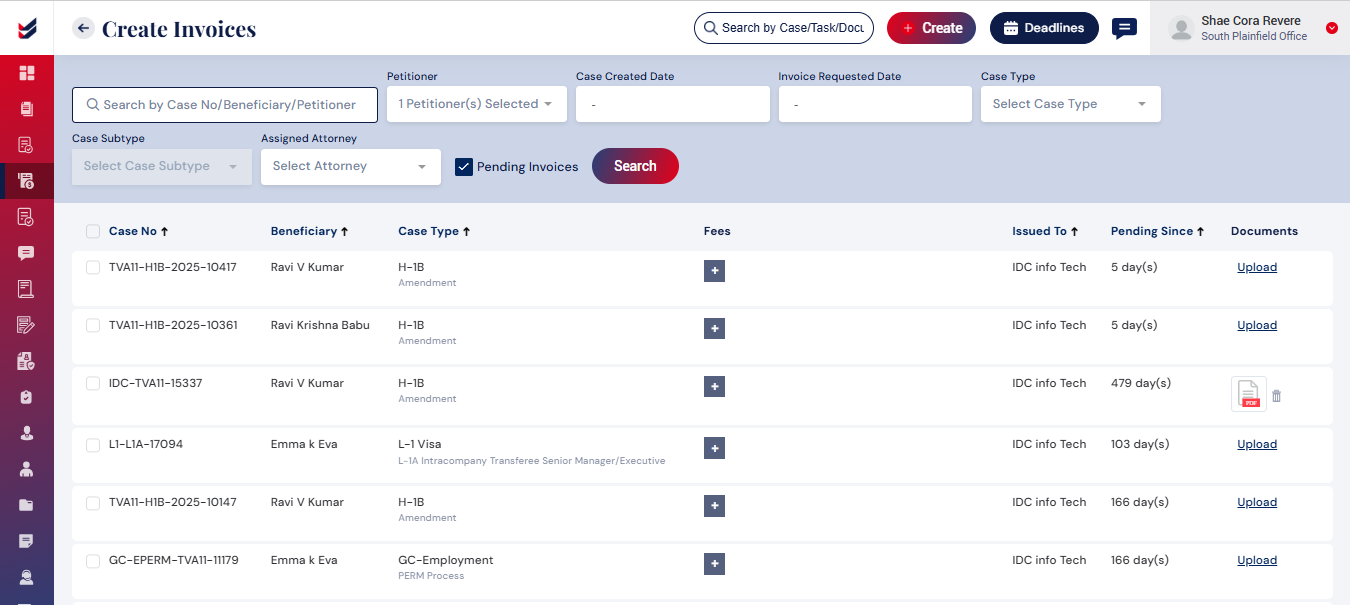Click the back arrow beside Create Invoices
Image resolution: width=1350 pixels, height=605 pixels.
click(83, 28)
